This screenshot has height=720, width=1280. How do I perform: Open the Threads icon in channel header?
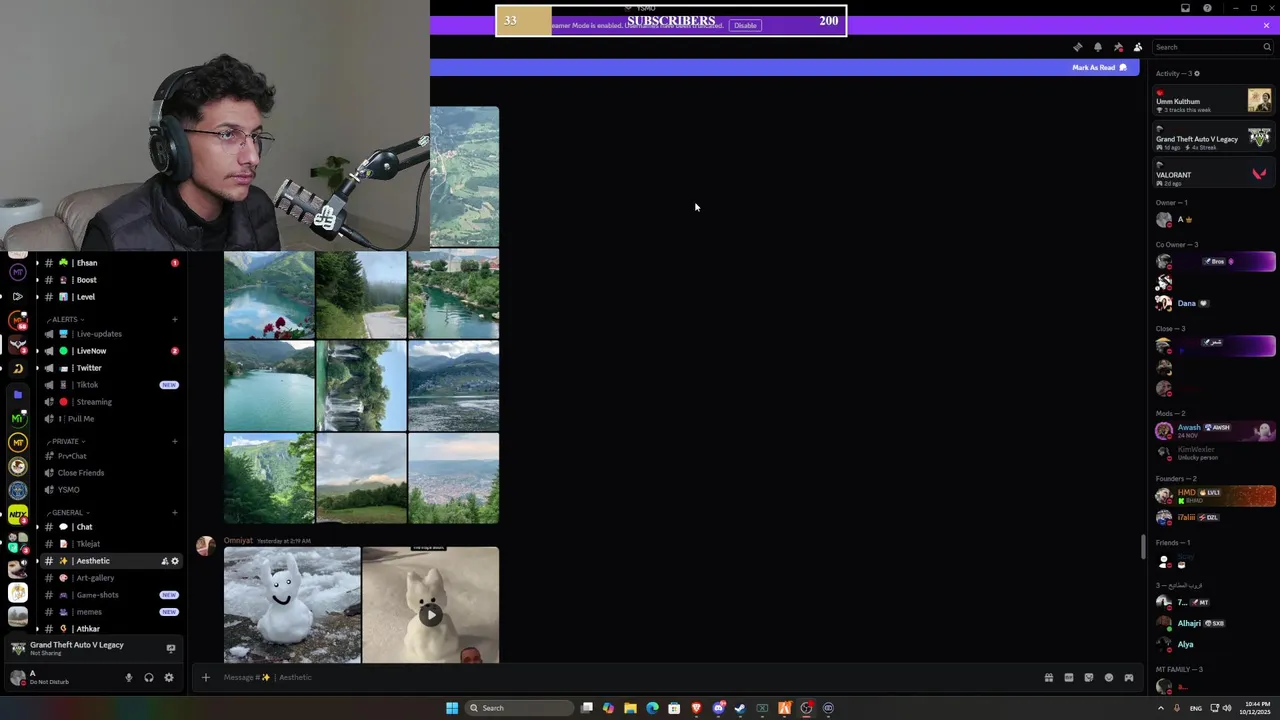(x=1077, y=47)
